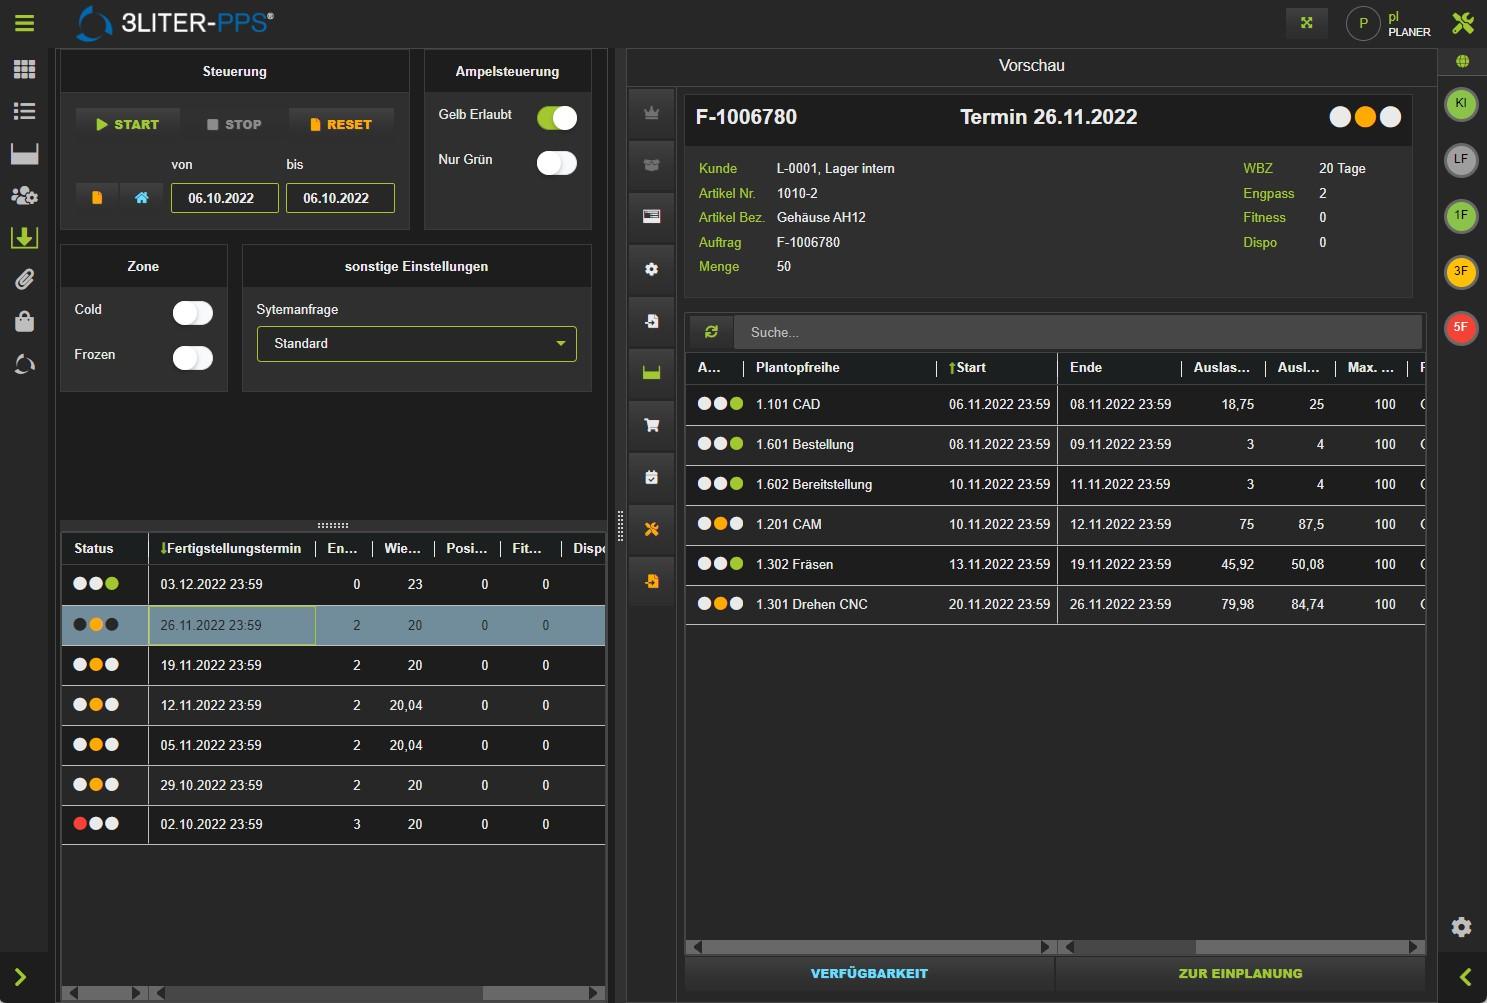Viewport: 1487px width, 1003px height.
Task: Click the calendar check icon
Action: 652,477
